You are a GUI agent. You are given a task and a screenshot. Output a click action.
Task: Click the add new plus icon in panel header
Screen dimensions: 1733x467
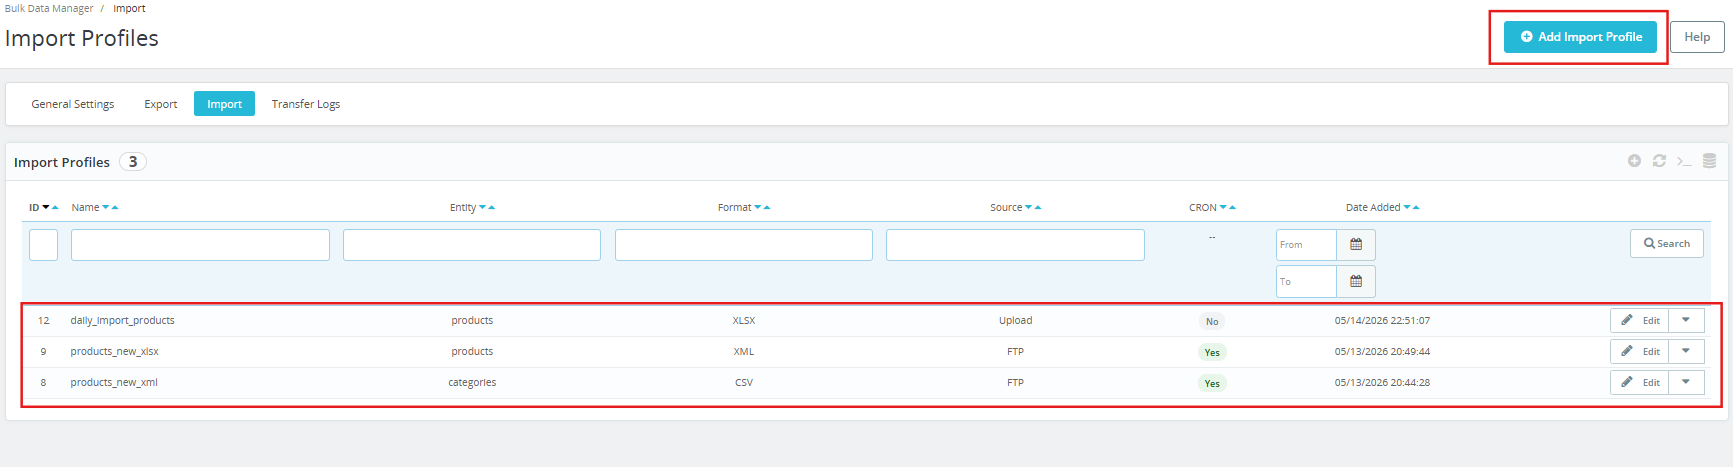[1634, 161]
